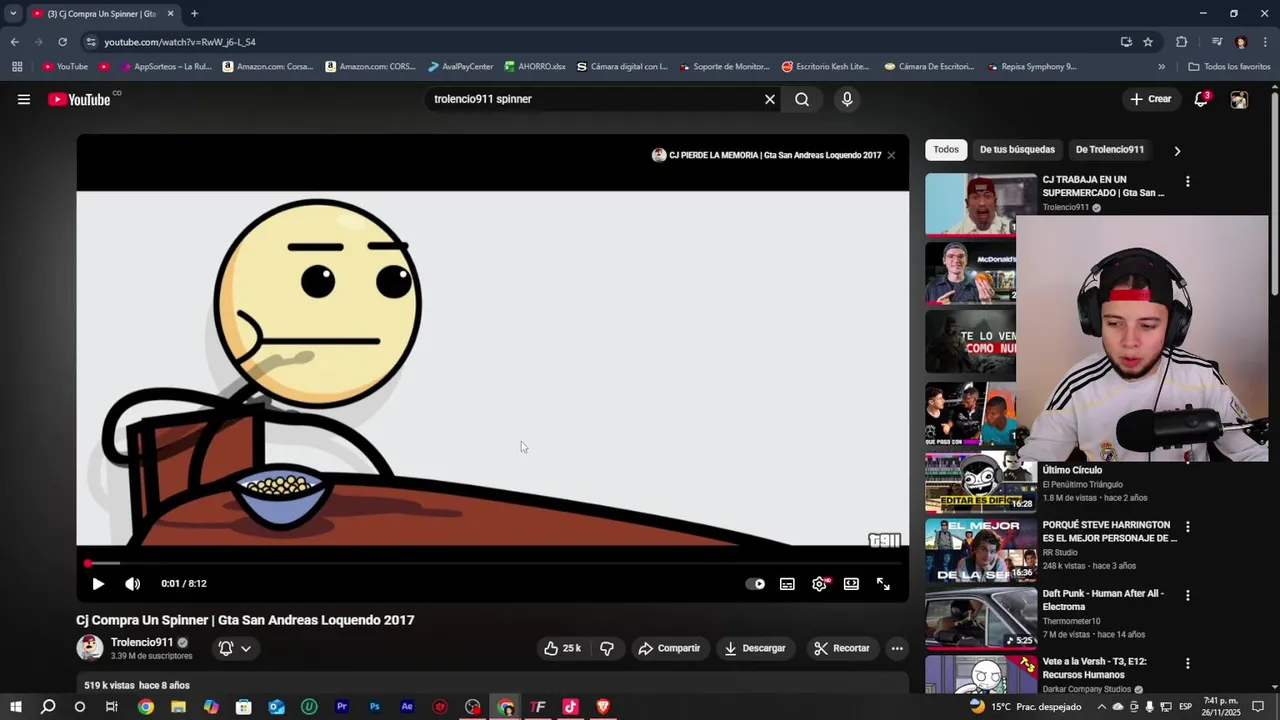Show hidden system tray icons
This screenshot has width=1280, height=720.
1102,707
